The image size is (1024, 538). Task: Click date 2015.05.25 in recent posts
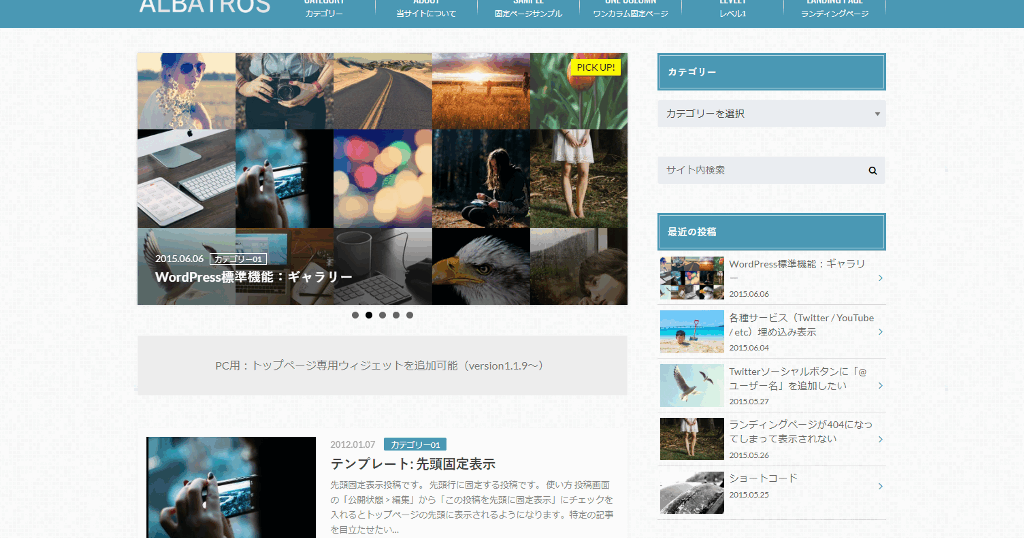tap(749, 495)
